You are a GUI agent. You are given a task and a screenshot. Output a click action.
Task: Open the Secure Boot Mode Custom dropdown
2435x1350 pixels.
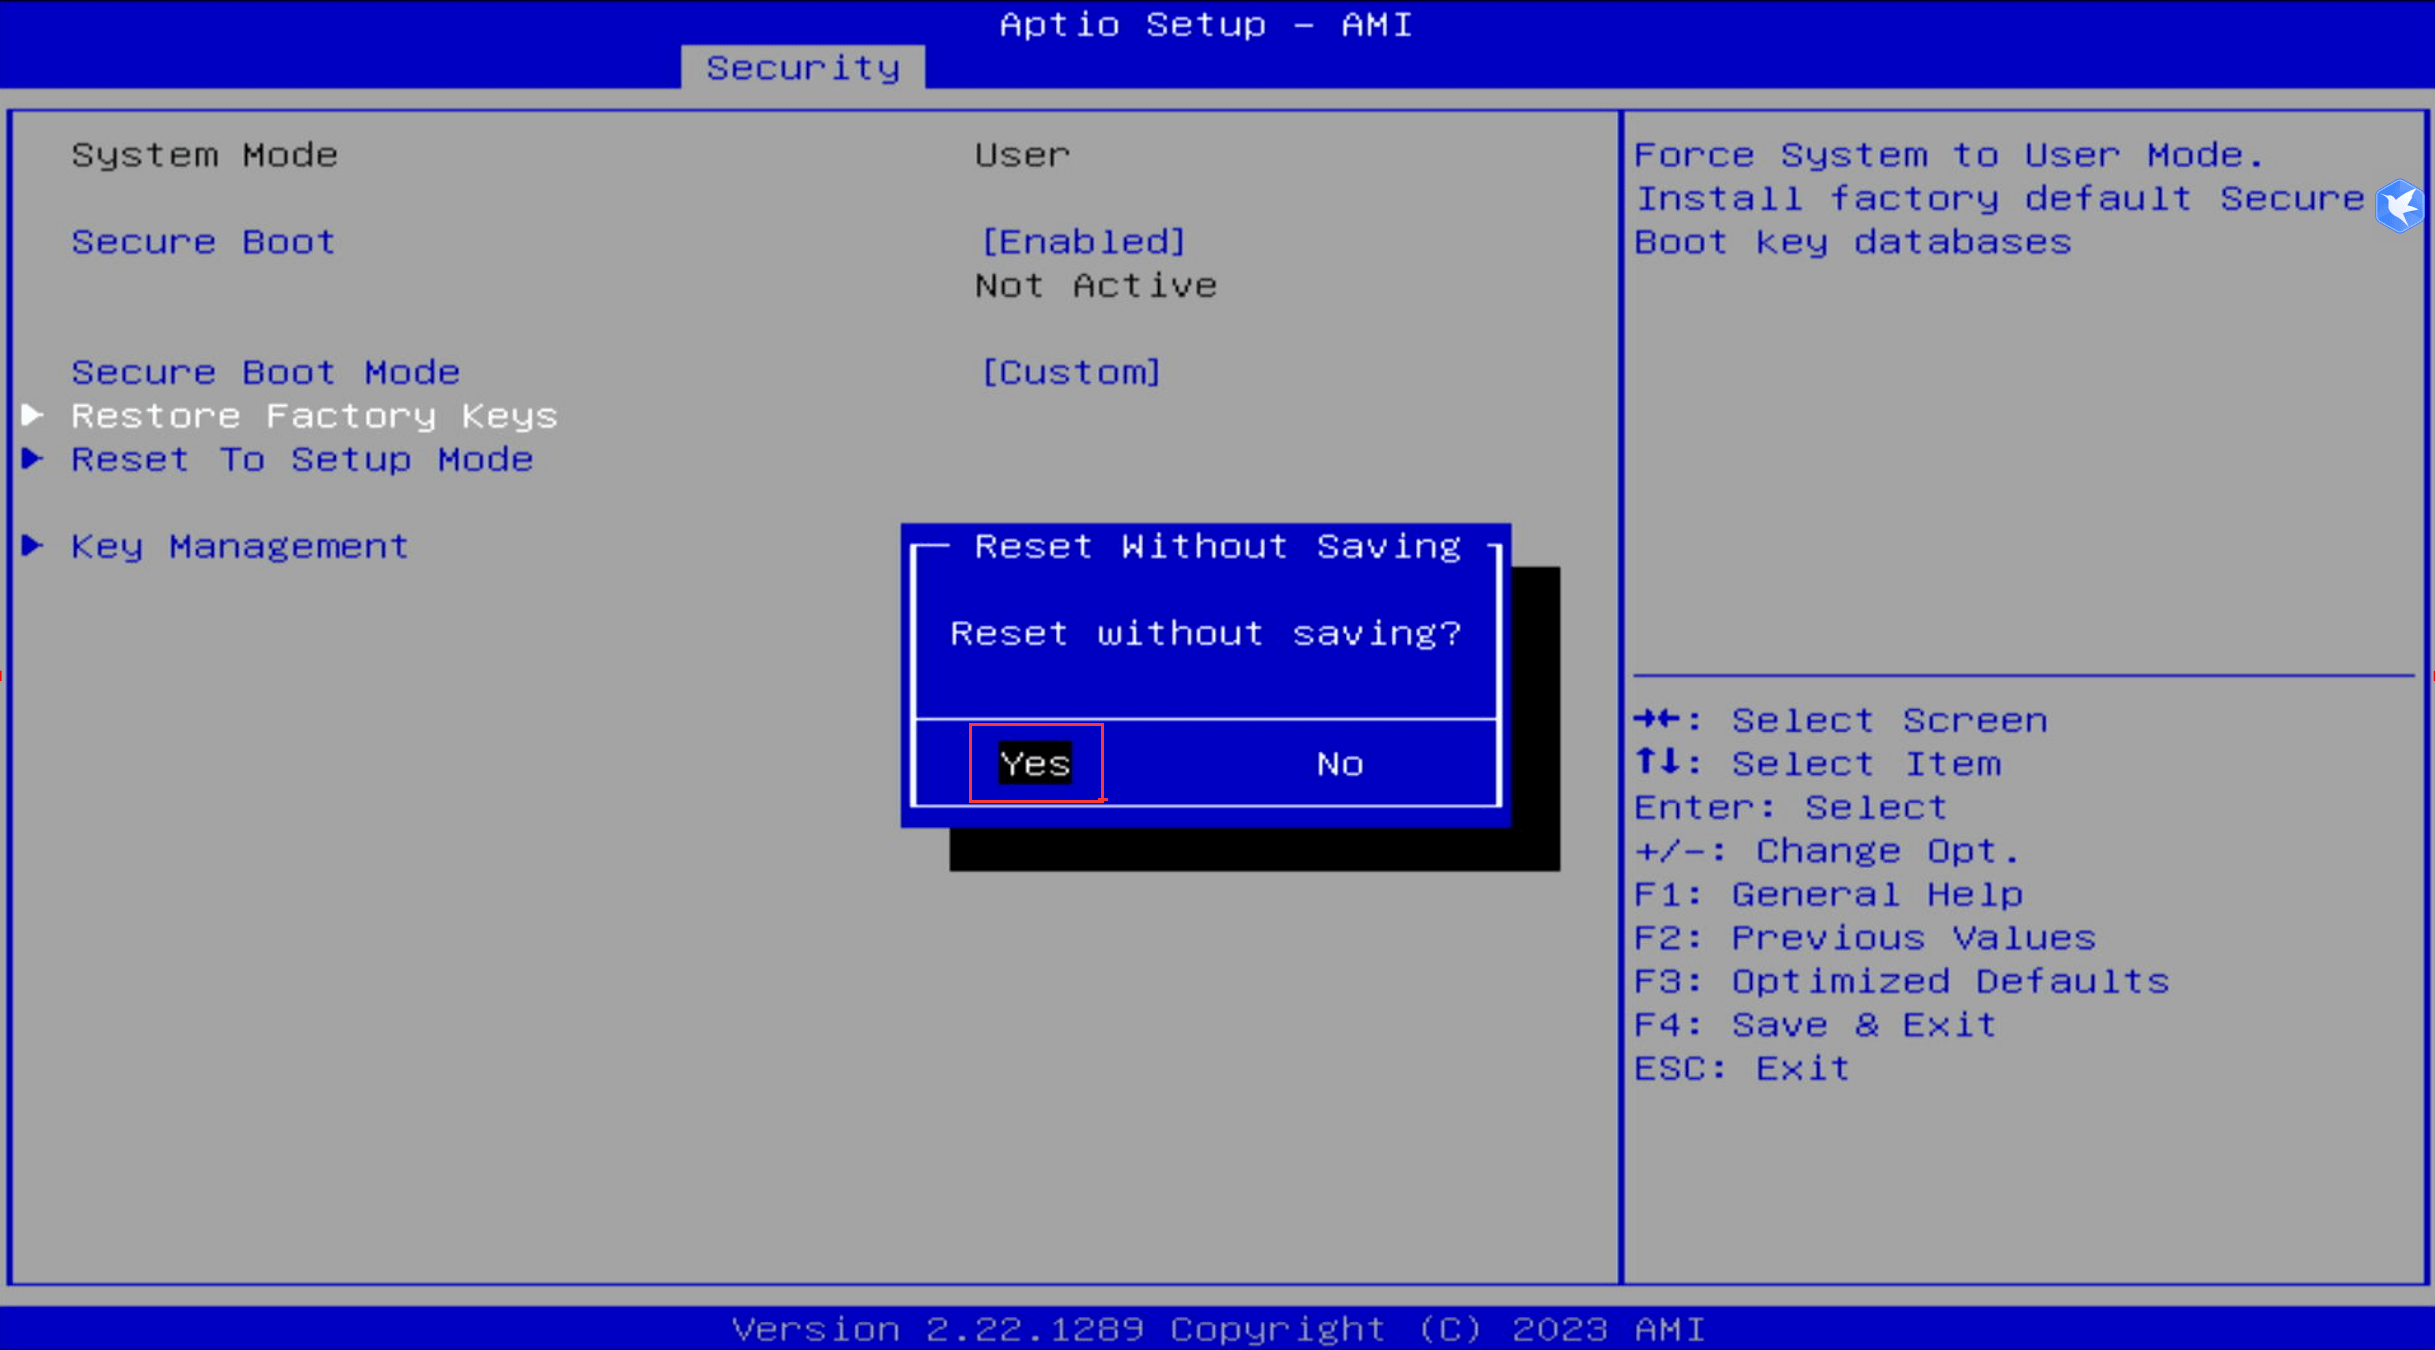click(x=1071, y=373)
